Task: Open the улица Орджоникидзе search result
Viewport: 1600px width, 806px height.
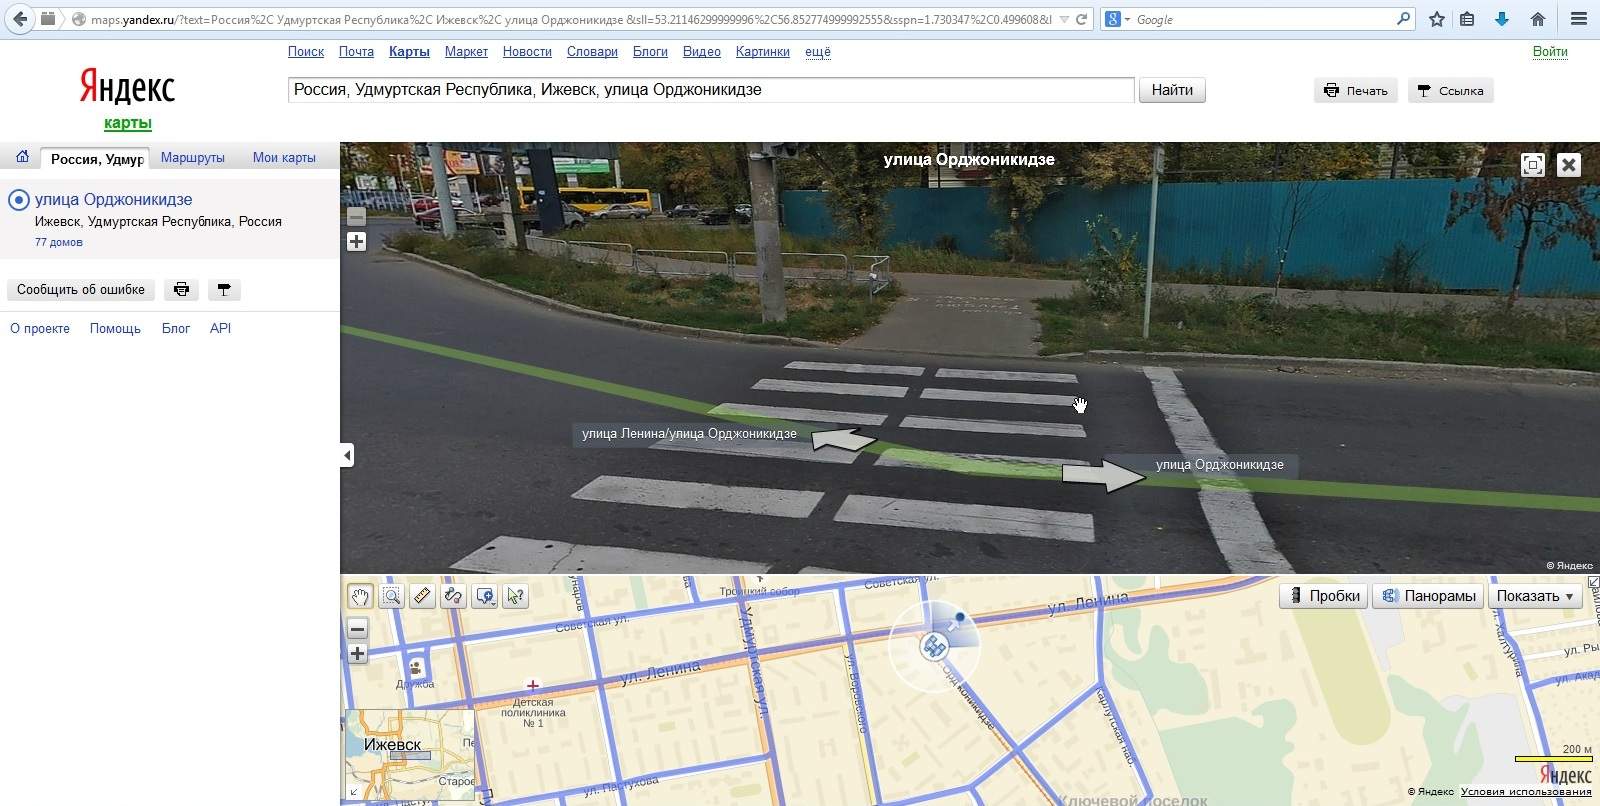Action: (x=113, y=199)
